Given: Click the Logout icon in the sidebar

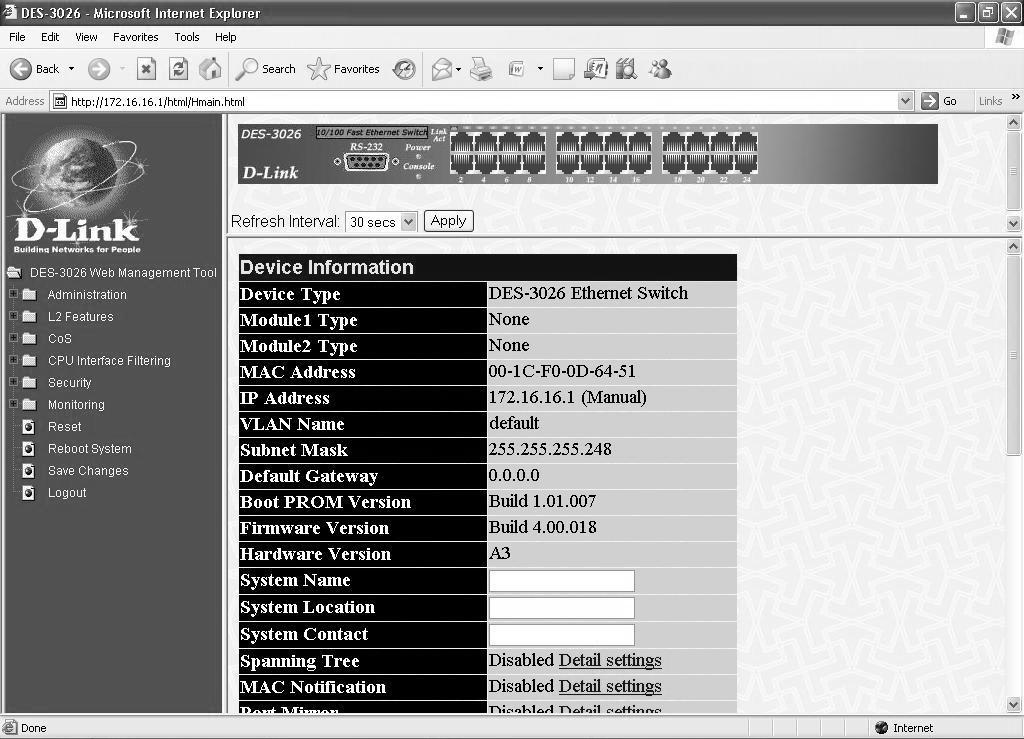Looking at the screenshot, I should (x=28, y=493).
